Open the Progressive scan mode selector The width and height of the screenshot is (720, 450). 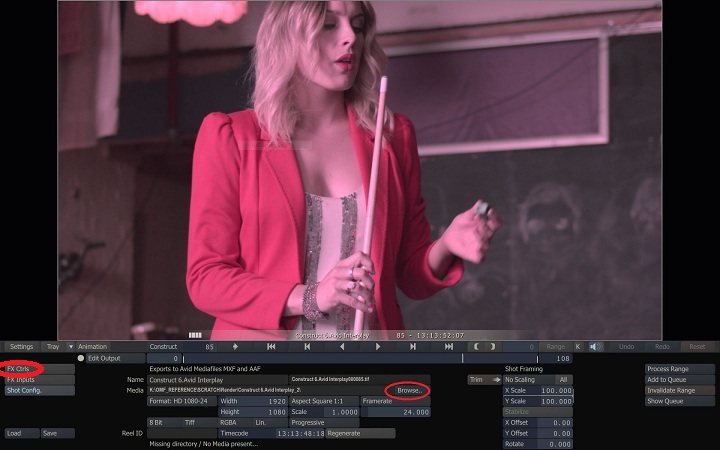(324, 422)
